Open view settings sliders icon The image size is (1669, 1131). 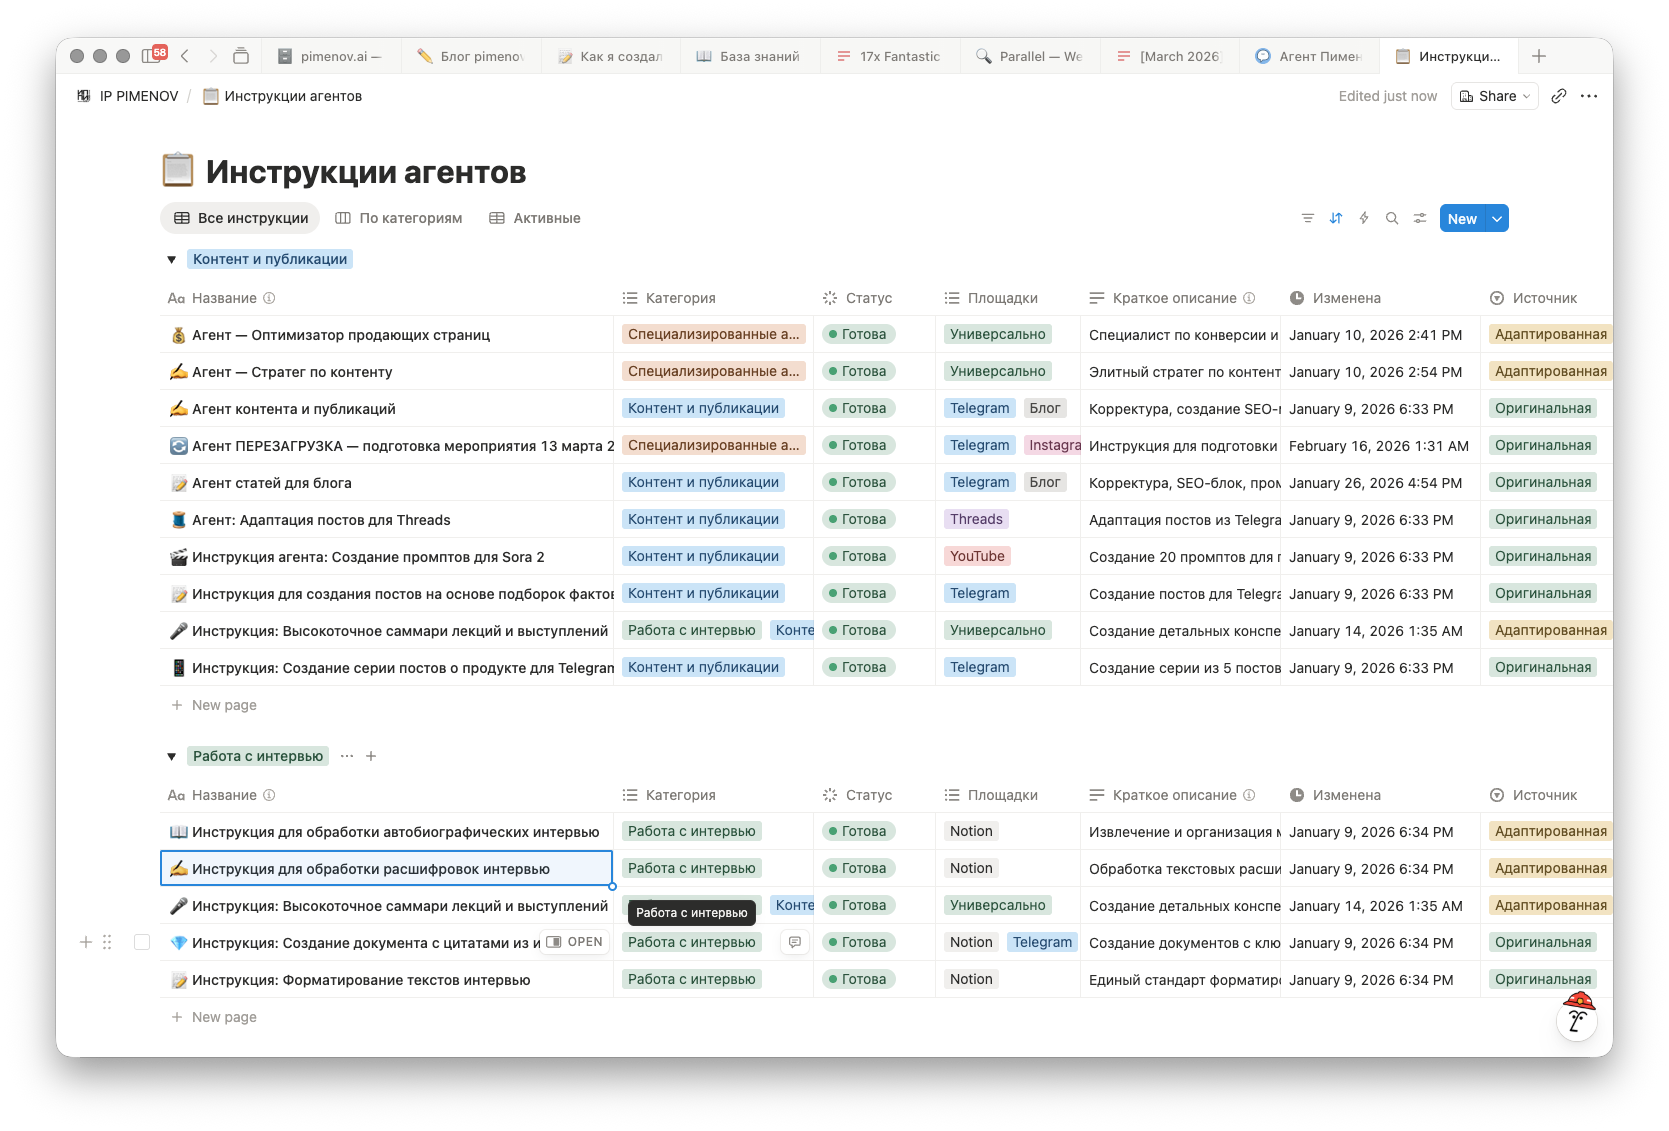coord(1419,218)
